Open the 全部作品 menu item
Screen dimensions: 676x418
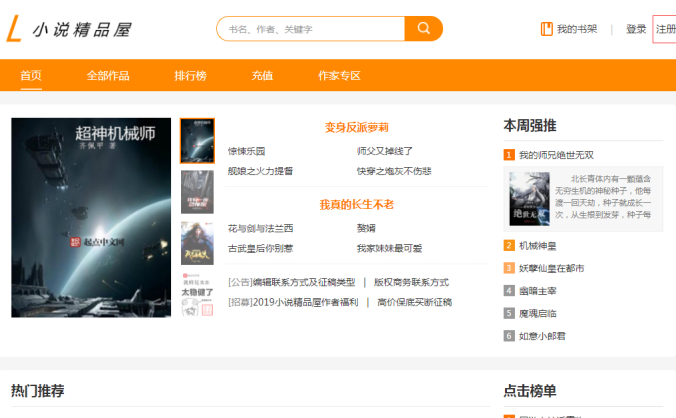point(108,75)
